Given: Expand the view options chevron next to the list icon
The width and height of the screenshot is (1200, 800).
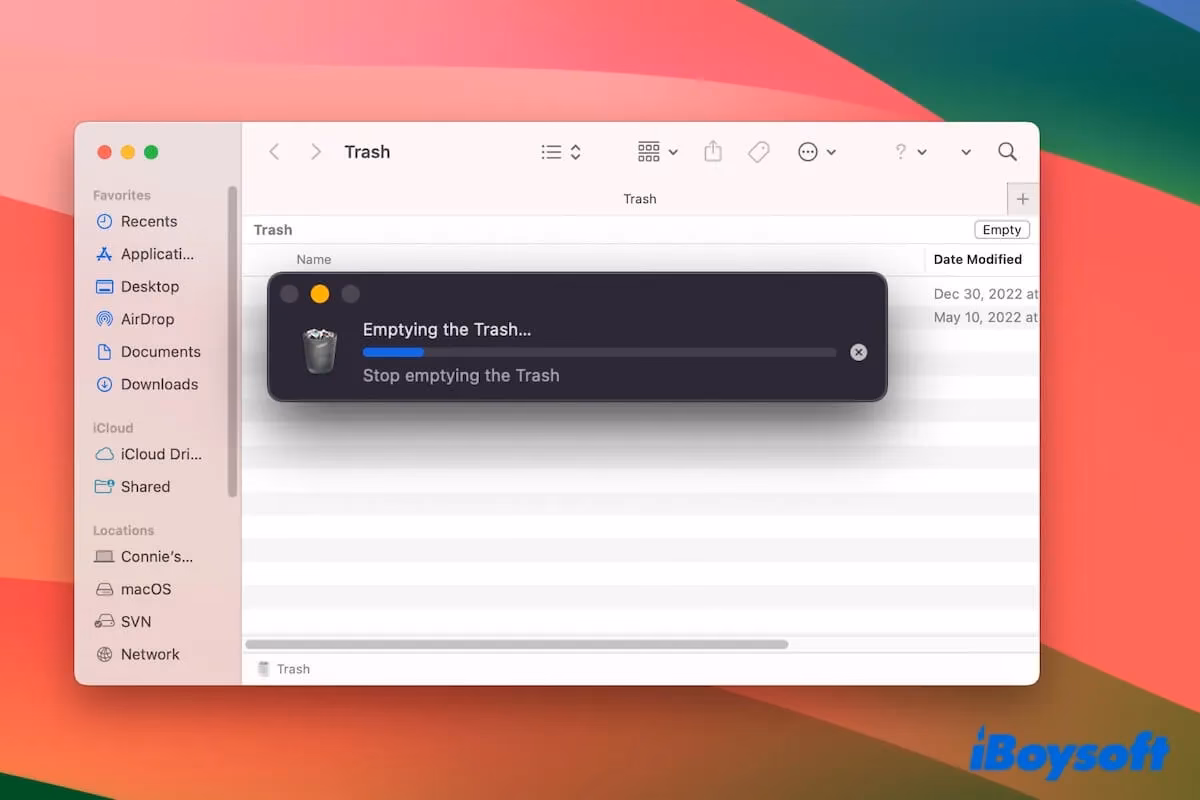Looking at the screenshot, I should point(574,151).
